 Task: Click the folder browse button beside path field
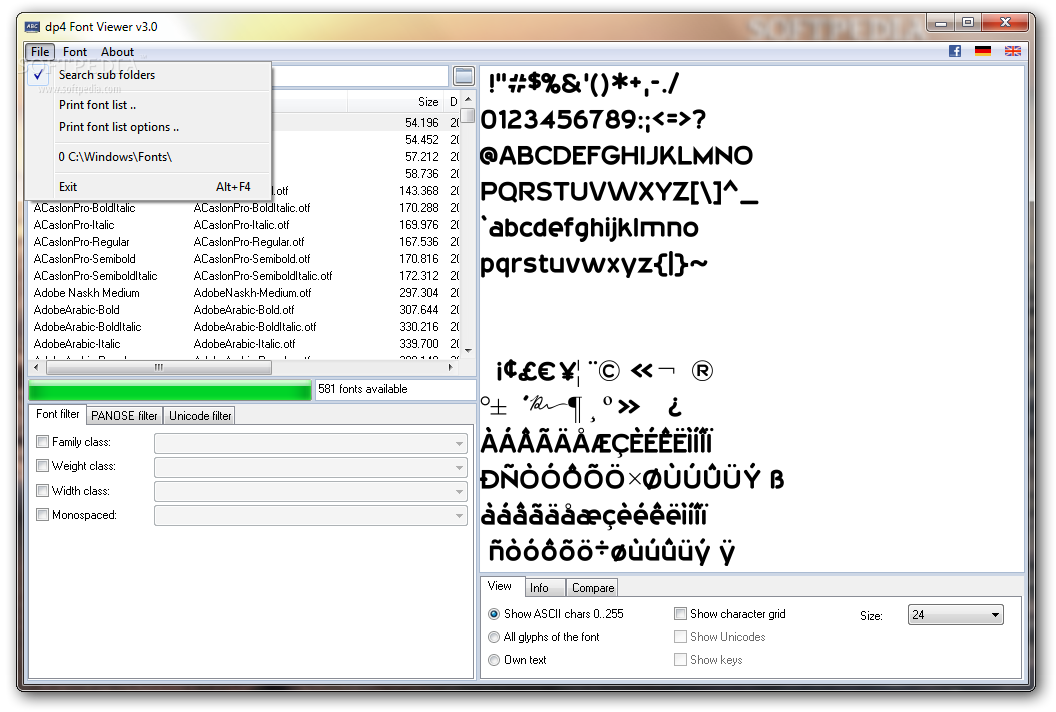[463, 76]
